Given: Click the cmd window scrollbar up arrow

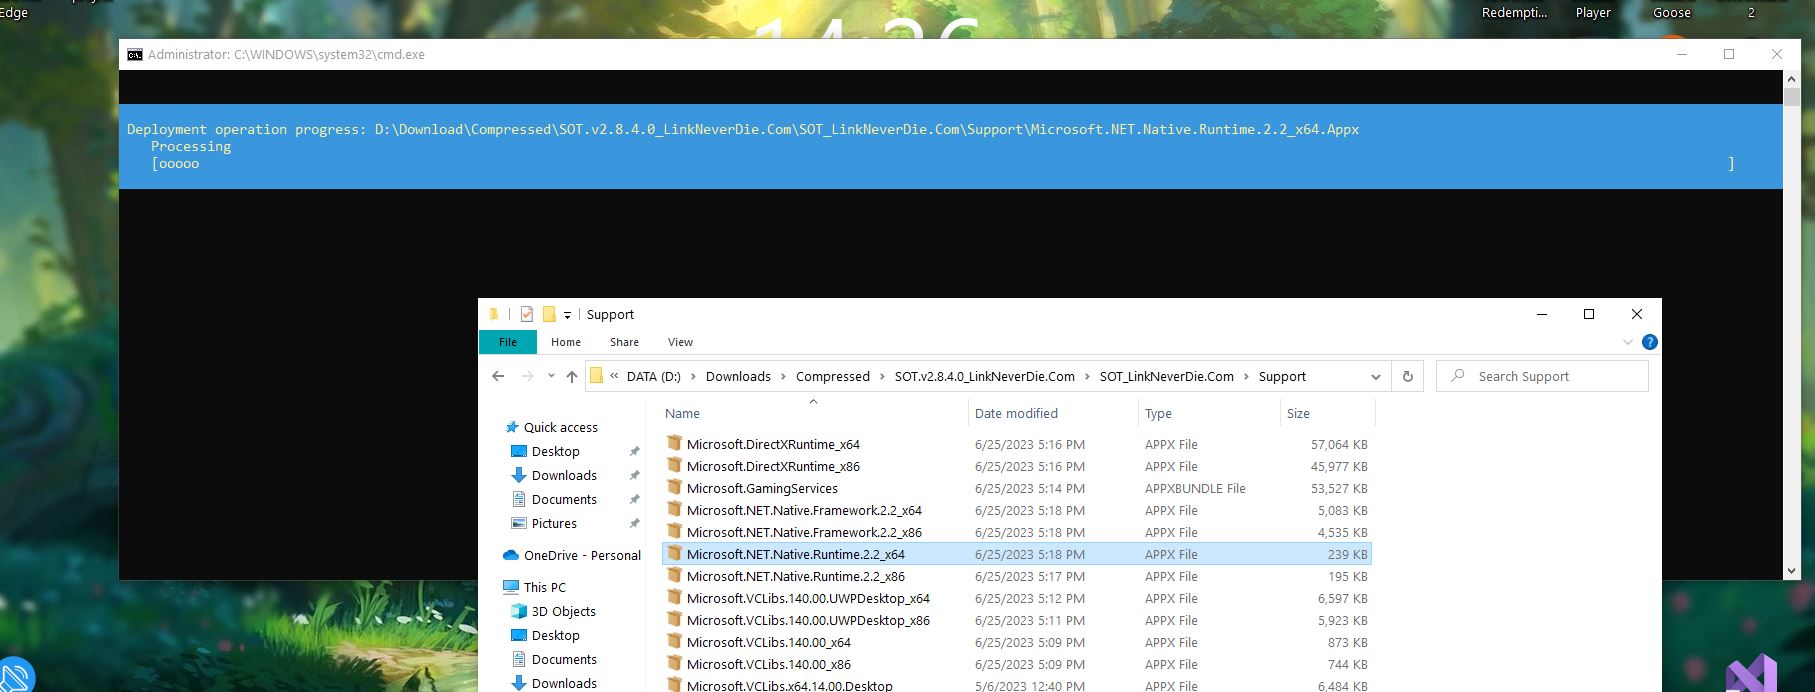Looking at the screenshot, I should point(1791,78).
